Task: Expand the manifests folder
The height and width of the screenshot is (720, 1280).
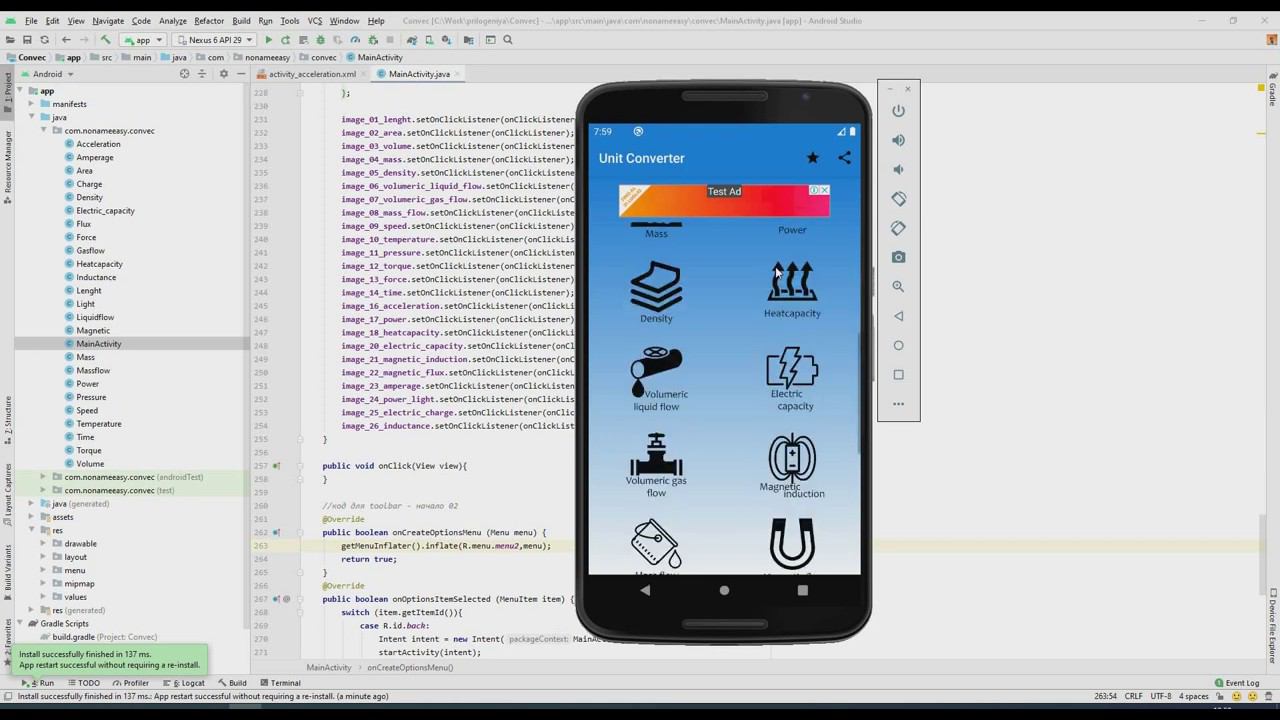Action: (32, 104)
